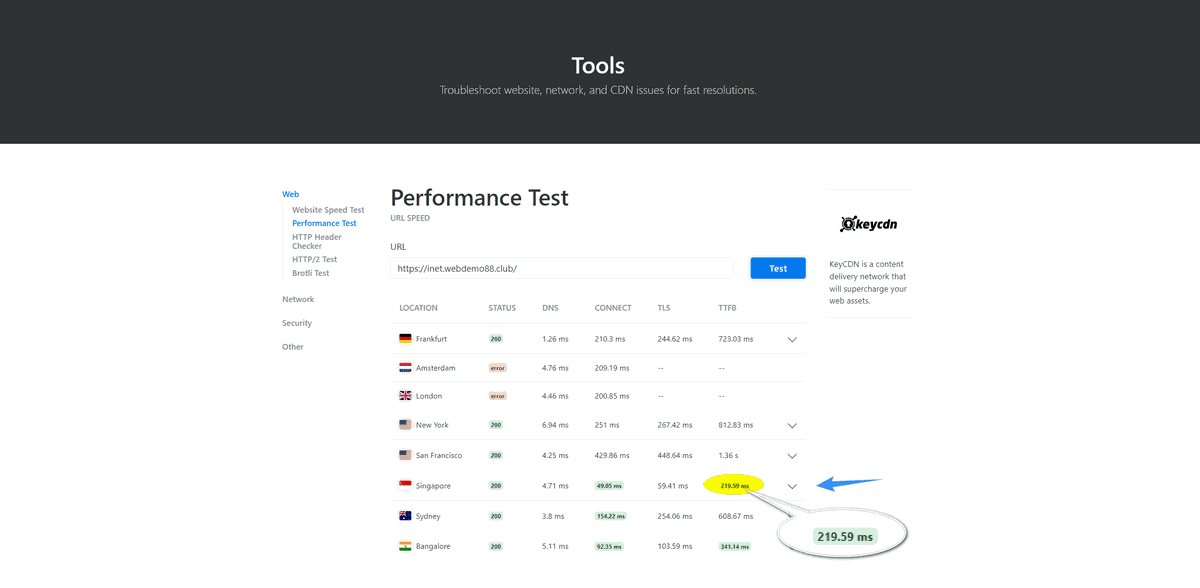
Task: Click Frankfurt DNS value 1.26 ms
Action: (x=555, y=339)
